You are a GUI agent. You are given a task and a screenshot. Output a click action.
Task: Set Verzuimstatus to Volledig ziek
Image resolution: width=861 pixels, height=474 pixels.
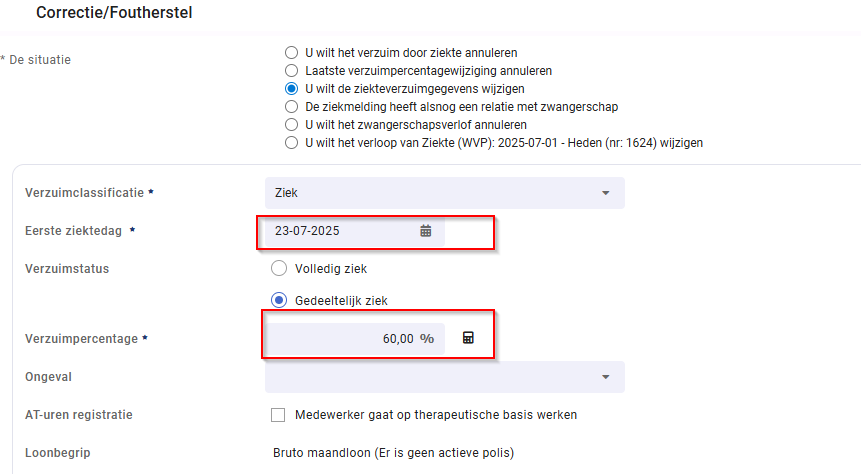coord(279,268)
